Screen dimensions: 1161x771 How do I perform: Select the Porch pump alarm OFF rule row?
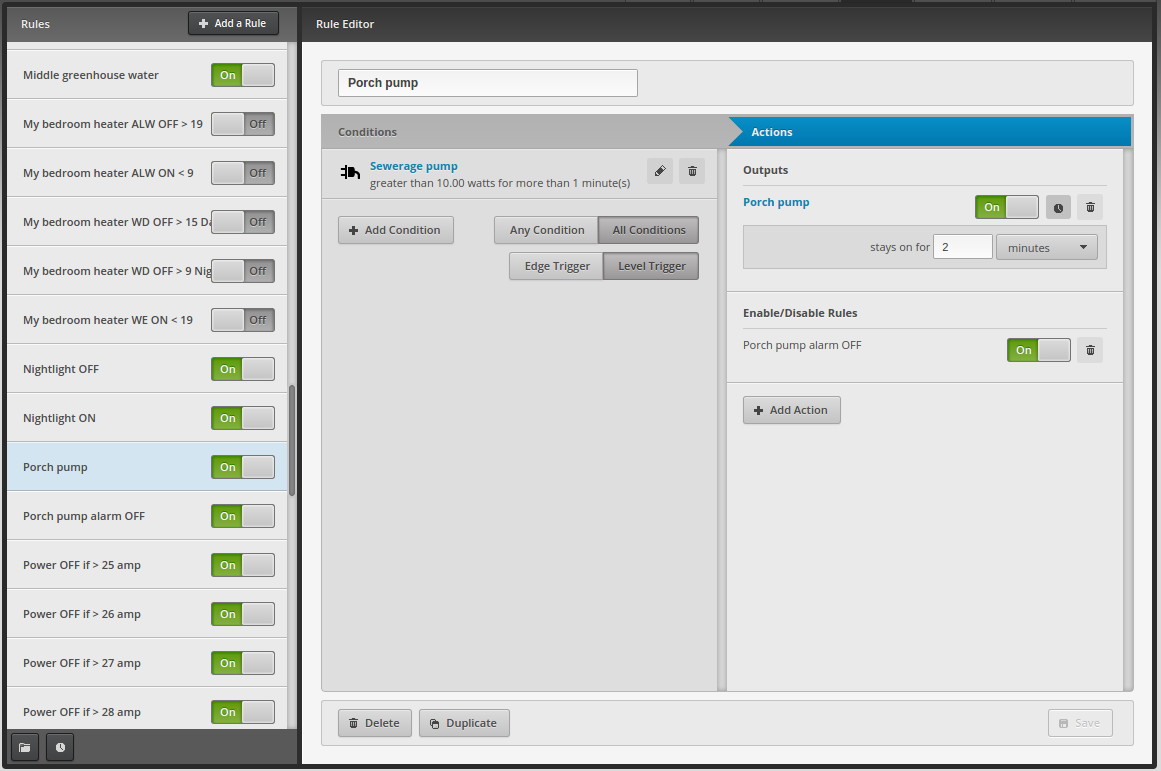click(147, 515)
